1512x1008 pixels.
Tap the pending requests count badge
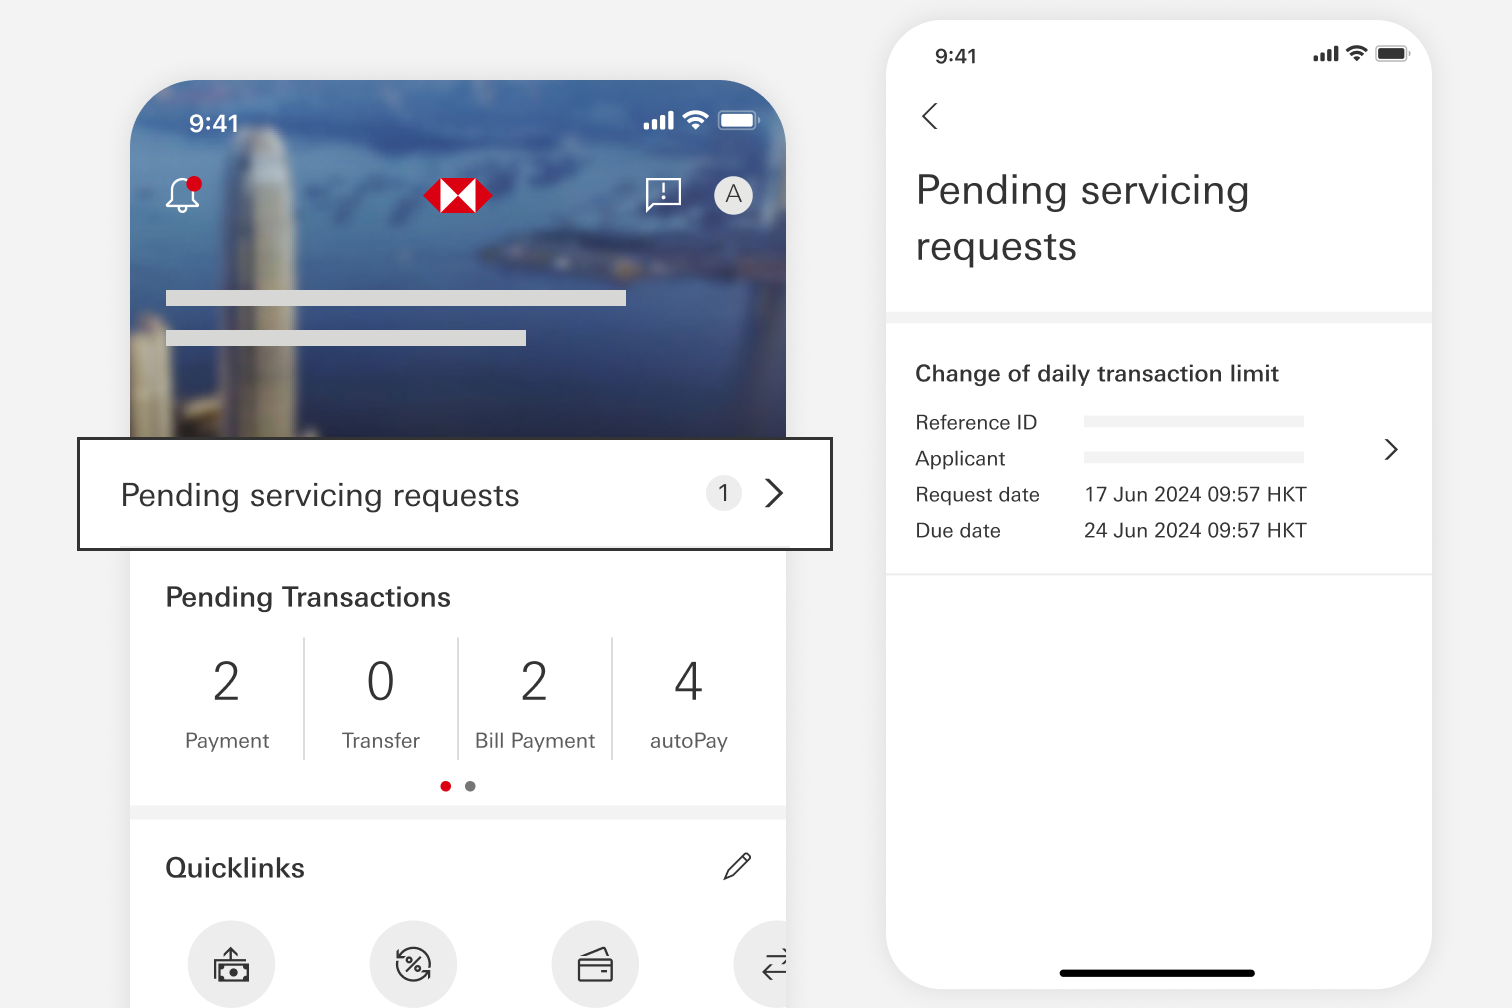click(x=724, y=493)
